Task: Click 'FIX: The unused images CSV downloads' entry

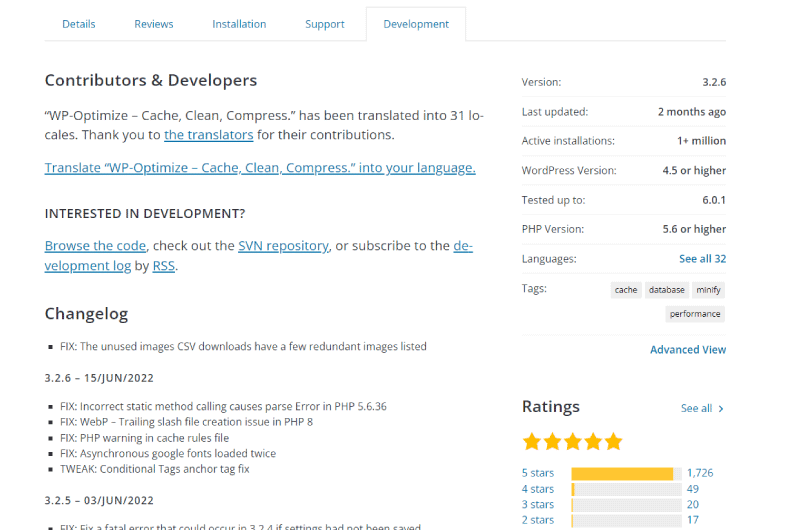Action: click(x=243, y=346)
